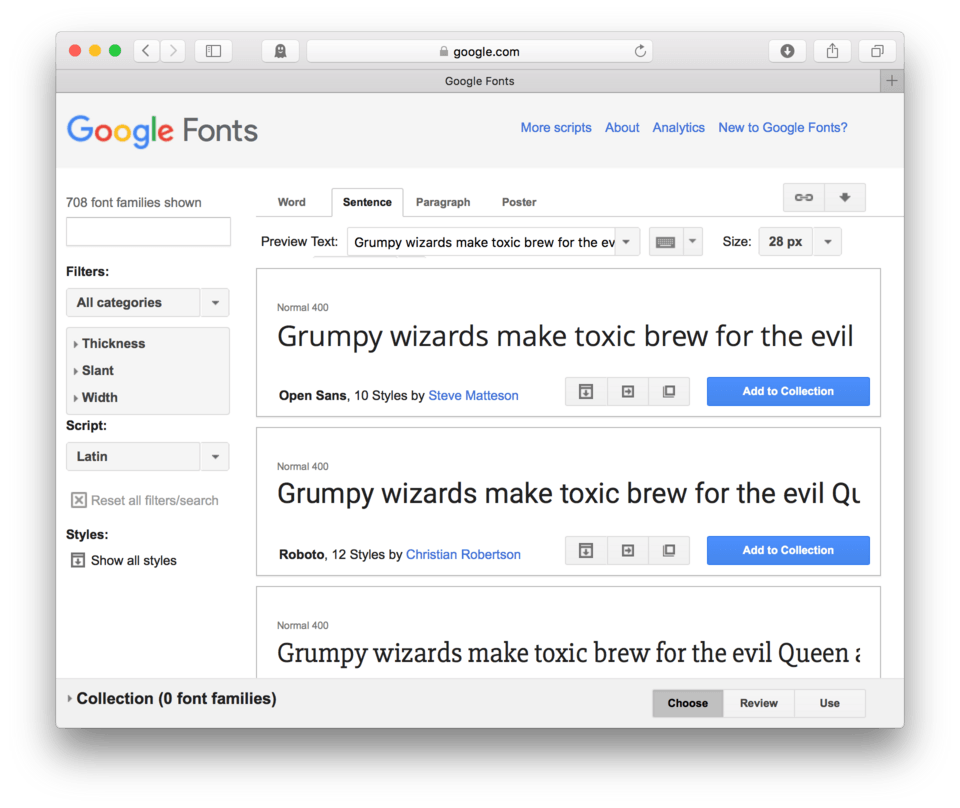Screen dimensions: 960x808
Task: Click the Reset all filters X icon
Action: [x=79, y=500]
